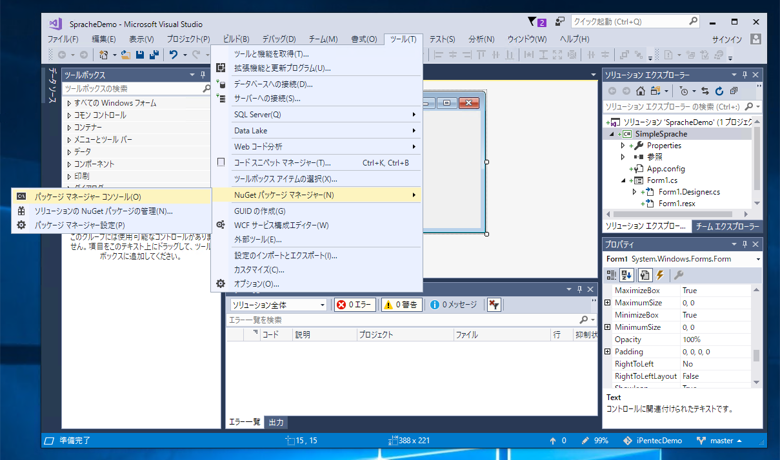Image resolution: width=780 pixels, height=460 pixels.
Task: Select the App.config file
Action: (x=666, y=169)
